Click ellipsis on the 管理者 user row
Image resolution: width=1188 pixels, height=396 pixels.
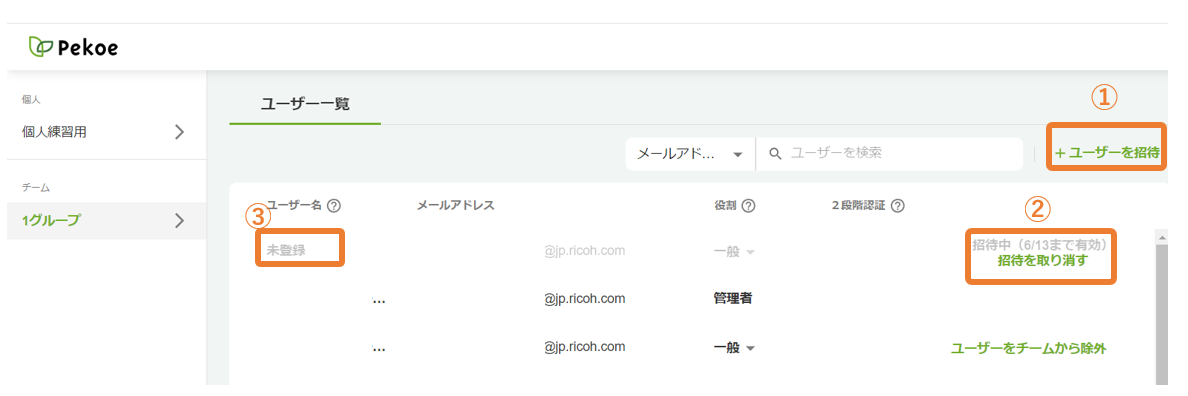[379, 300]
